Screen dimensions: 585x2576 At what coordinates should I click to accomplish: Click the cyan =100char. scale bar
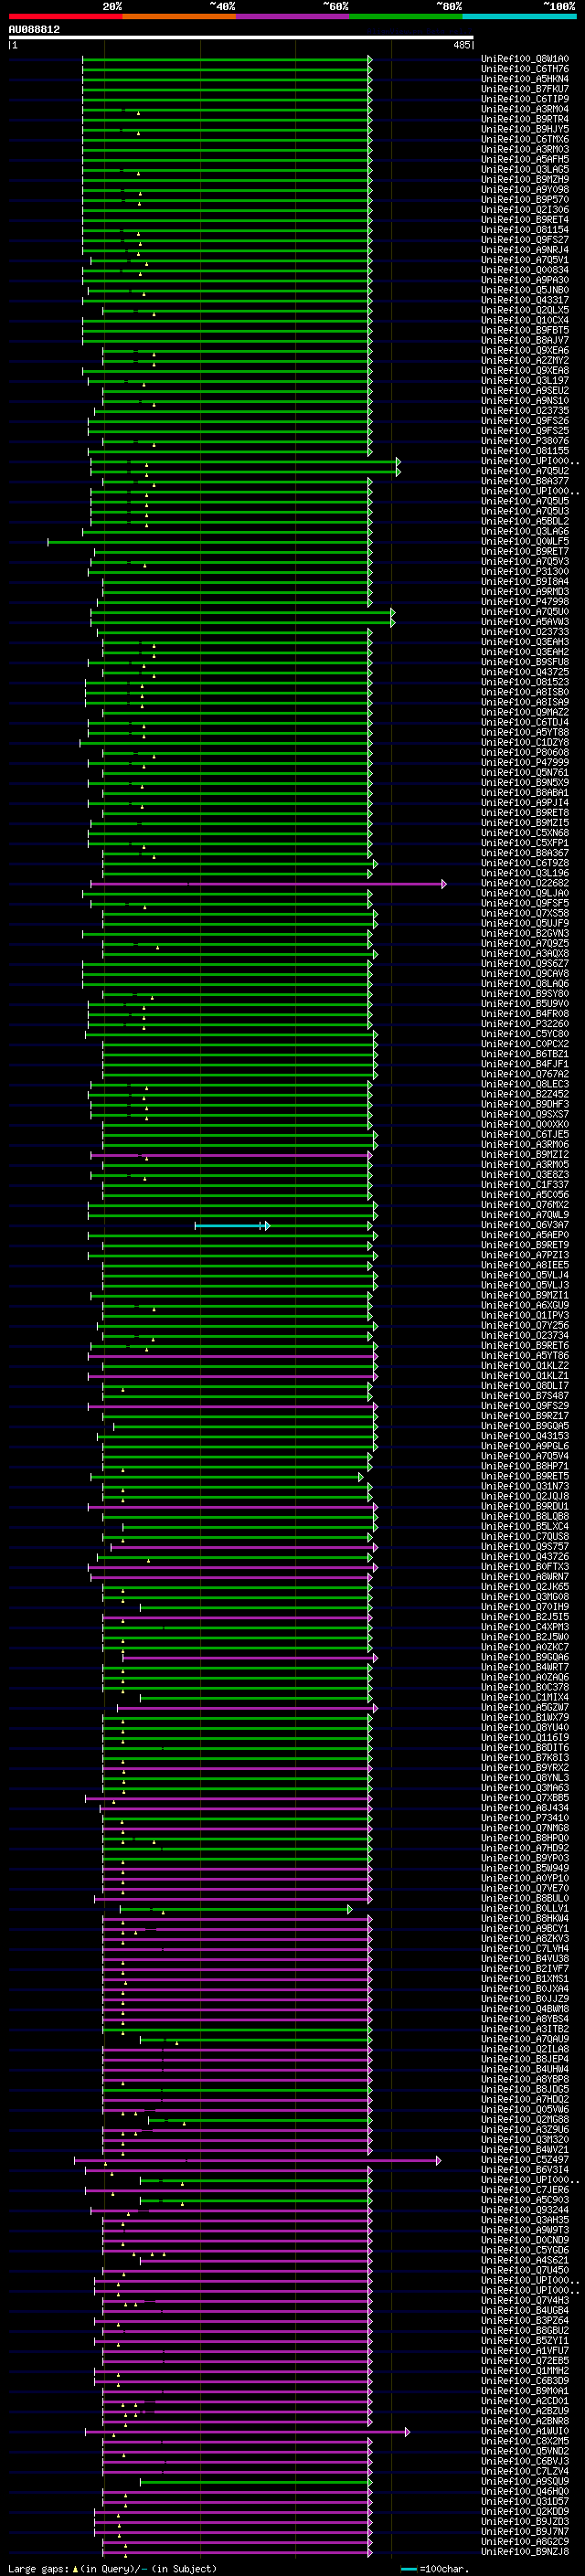click(408, 2569)
